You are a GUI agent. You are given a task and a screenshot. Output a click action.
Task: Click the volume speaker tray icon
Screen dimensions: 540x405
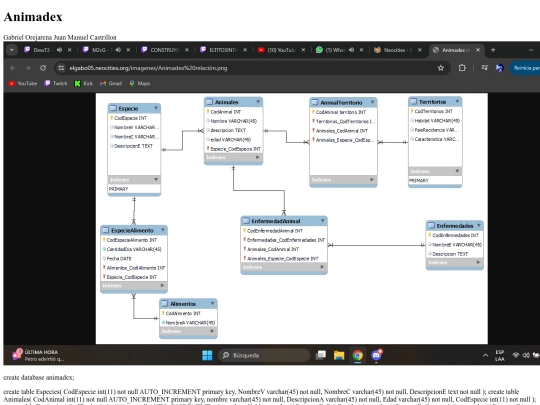pyautogui.click(x=526, y=355)
